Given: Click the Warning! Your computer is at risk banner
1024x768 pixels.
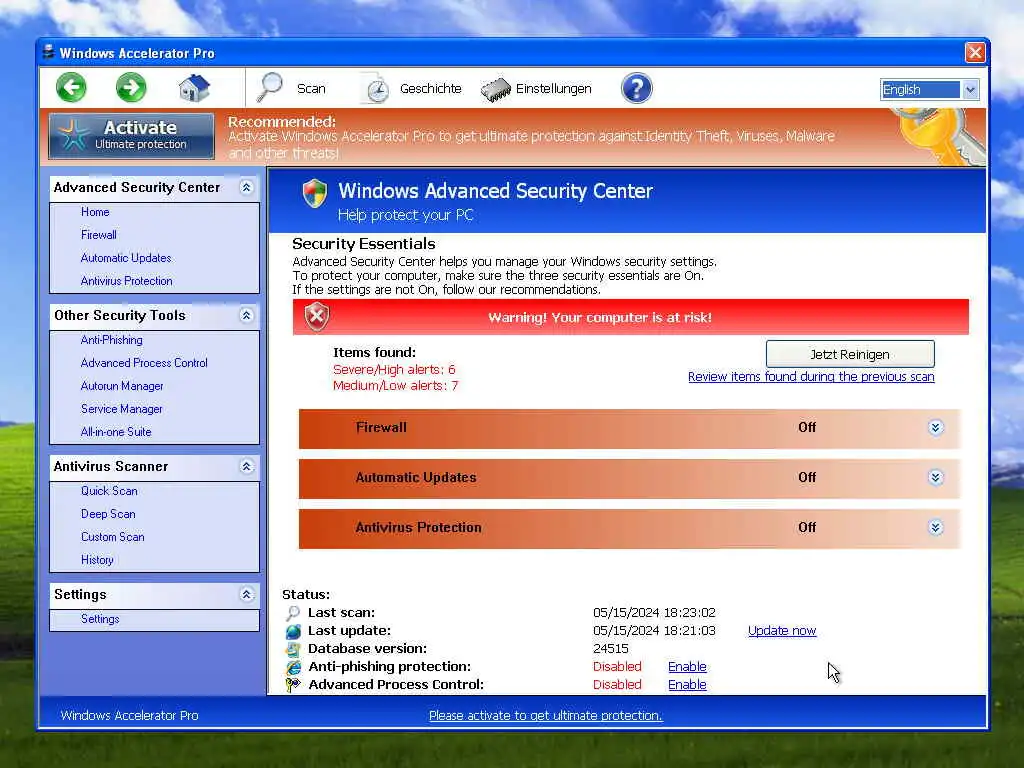Looking at the screenshot, I should coord(631,317).
